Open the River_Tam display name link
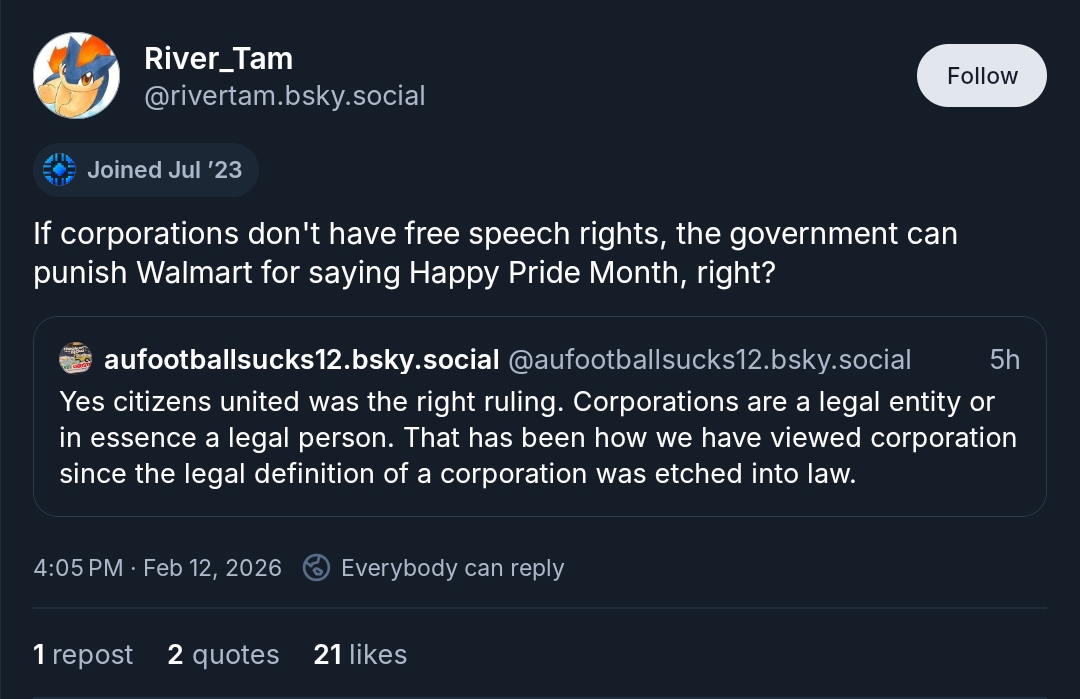Viewport: 1080px width, 699px height. pyautogui.click(x=218, y=58)
